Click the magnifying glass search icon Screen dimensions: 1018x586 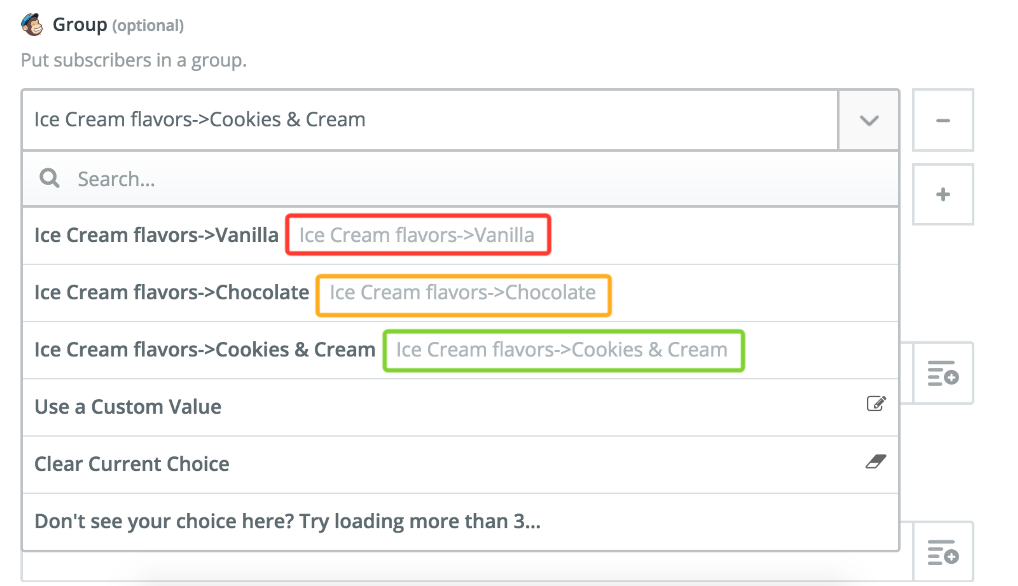(49, 178)
